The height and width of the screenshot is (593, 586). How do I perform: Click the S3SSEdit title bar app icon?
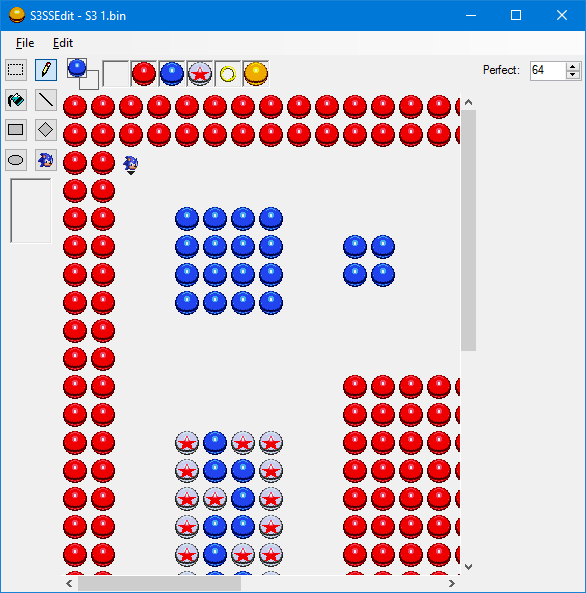pyautogui.click(x=17, y=16)
